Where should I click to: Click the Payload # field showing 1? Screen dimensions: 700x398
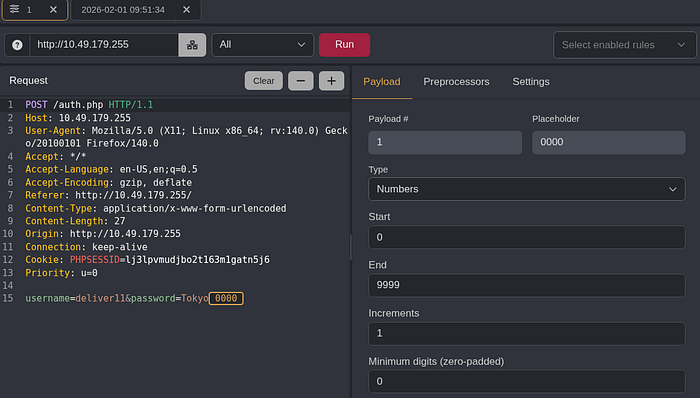pyautogui.click(x=445, y=142)
